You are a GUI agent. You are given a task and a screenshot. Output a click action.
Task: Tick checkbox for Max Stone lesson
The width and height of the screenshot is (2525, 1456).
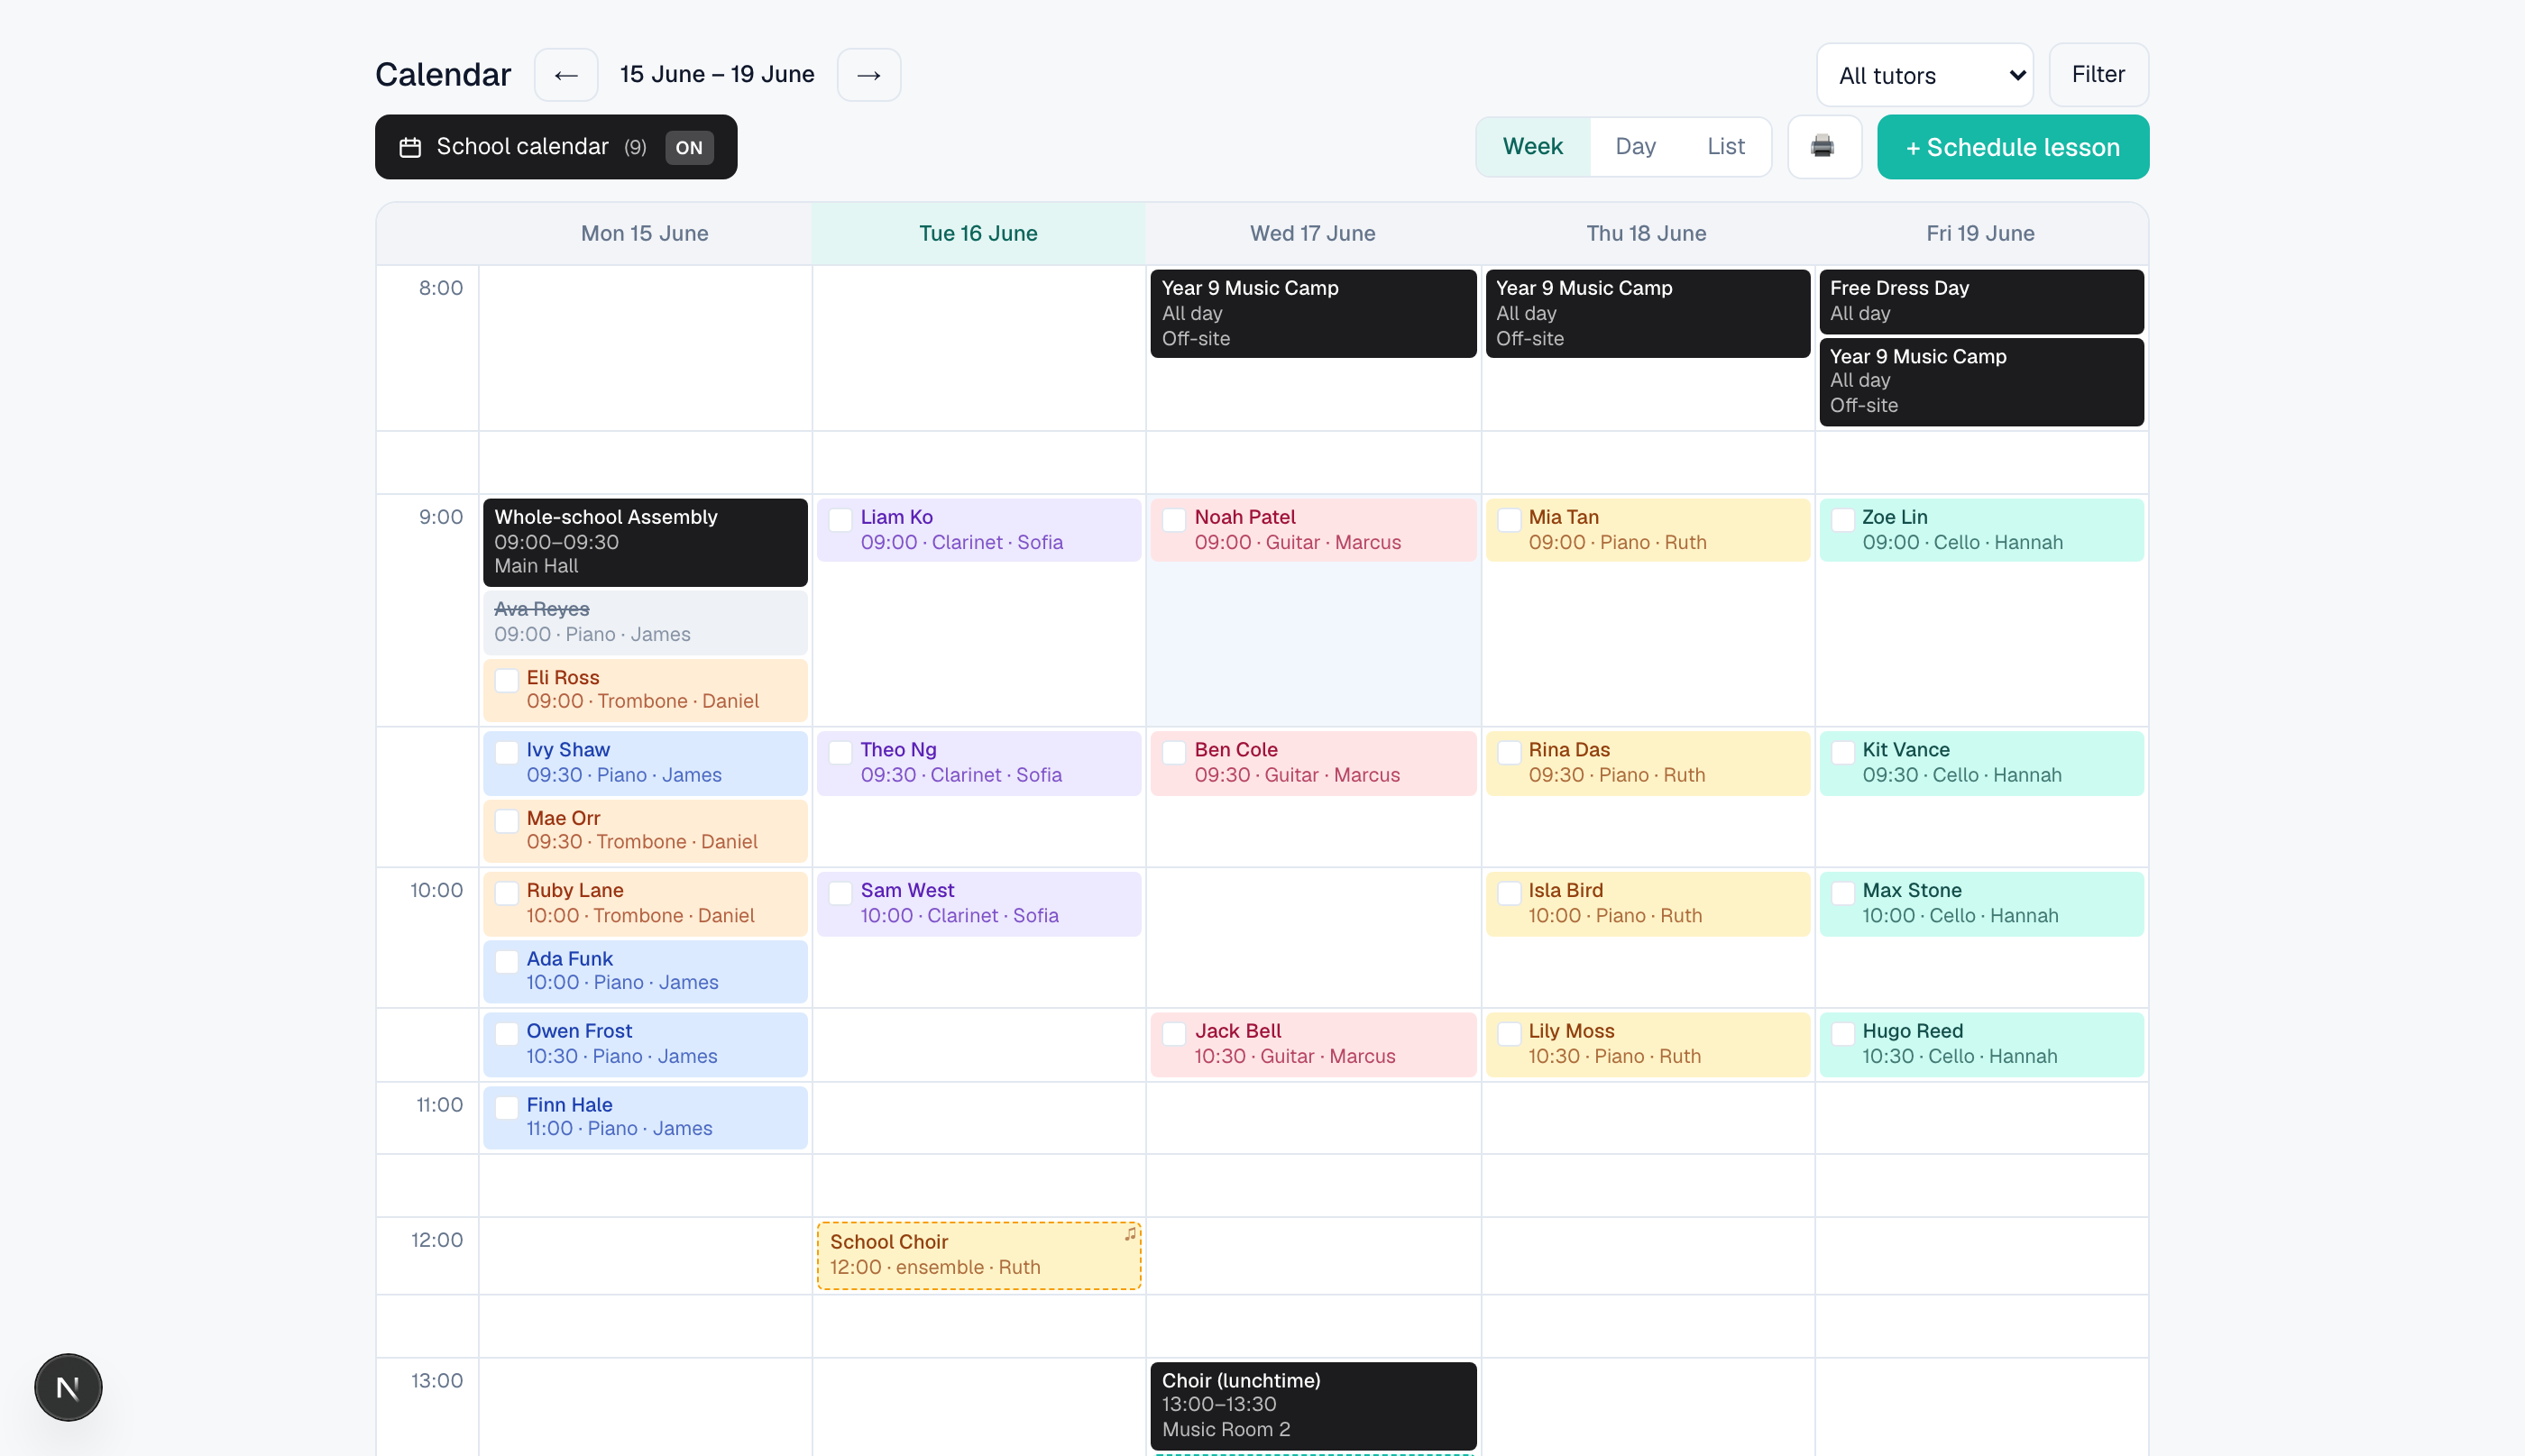(x=1842, y=893)
